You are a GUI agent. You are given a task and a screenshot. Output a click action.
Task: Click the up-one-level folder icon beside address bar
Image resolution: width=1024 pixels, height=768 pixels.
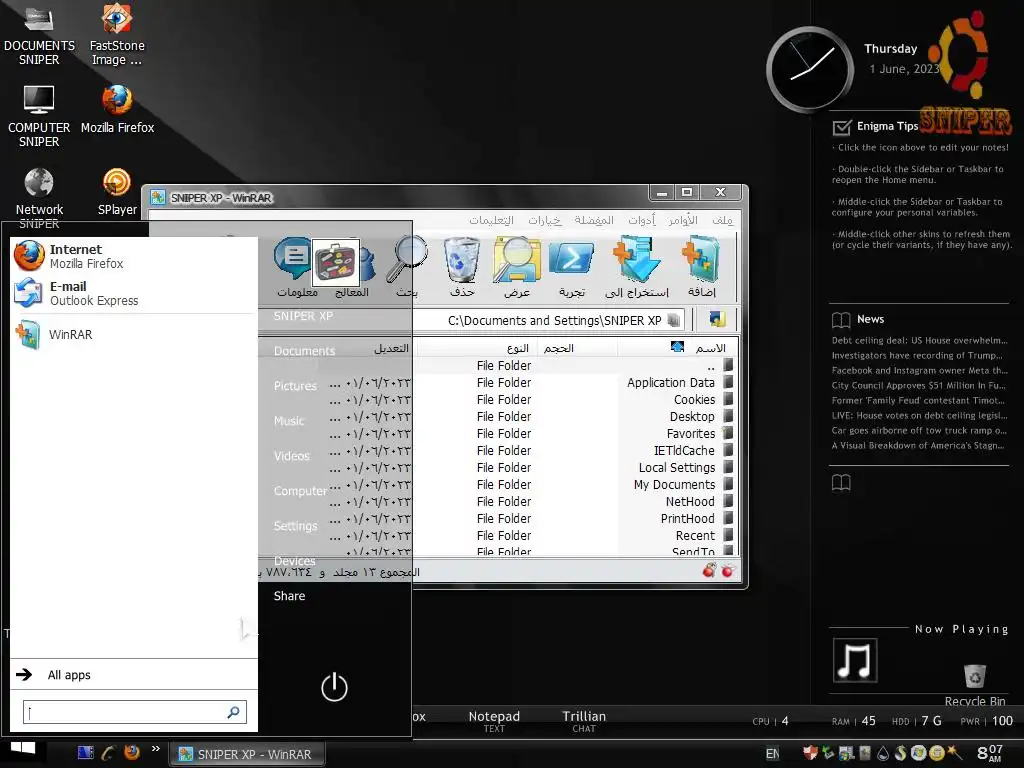coord(718,319)
